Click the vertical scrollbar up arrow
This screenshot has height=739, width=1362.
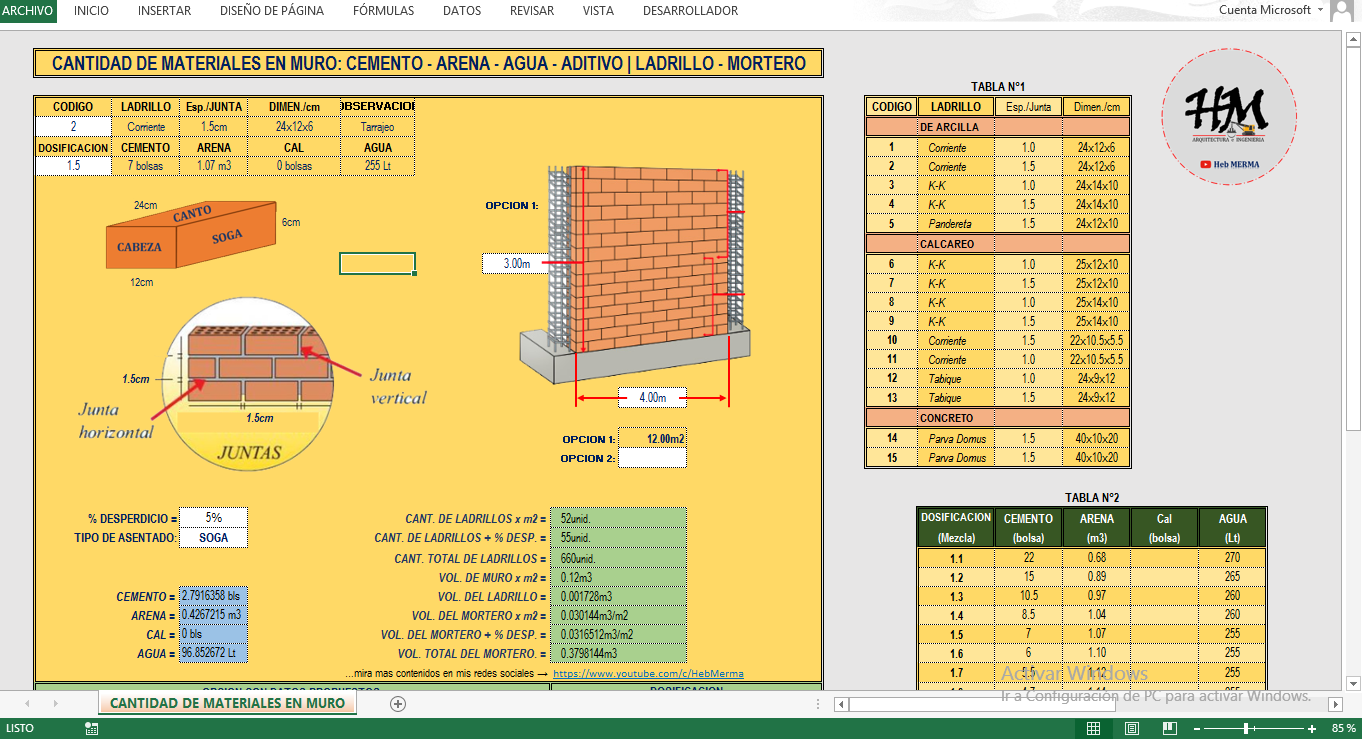(x=1353, y=40)
